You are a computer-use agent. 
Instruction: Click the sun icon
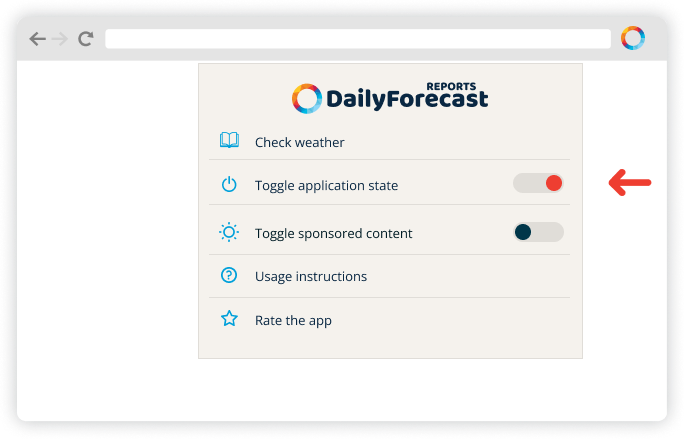tap(229, 232)
